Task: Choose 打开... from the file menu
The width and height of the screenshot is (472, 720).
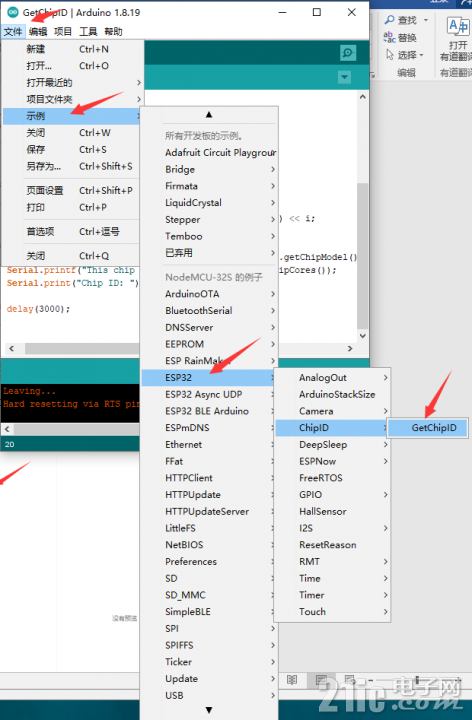Action: pos(71,66)
